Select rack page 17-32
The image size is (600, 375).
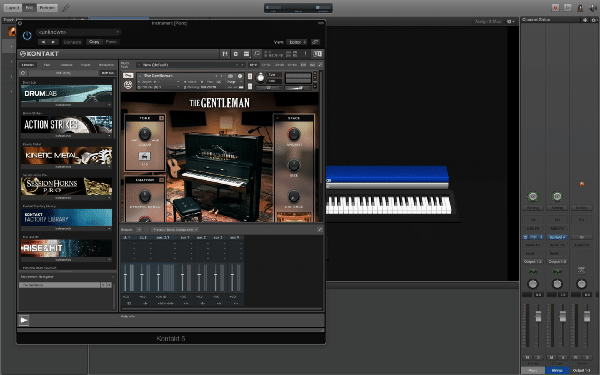pyautogui.click(x=266, y=65)
